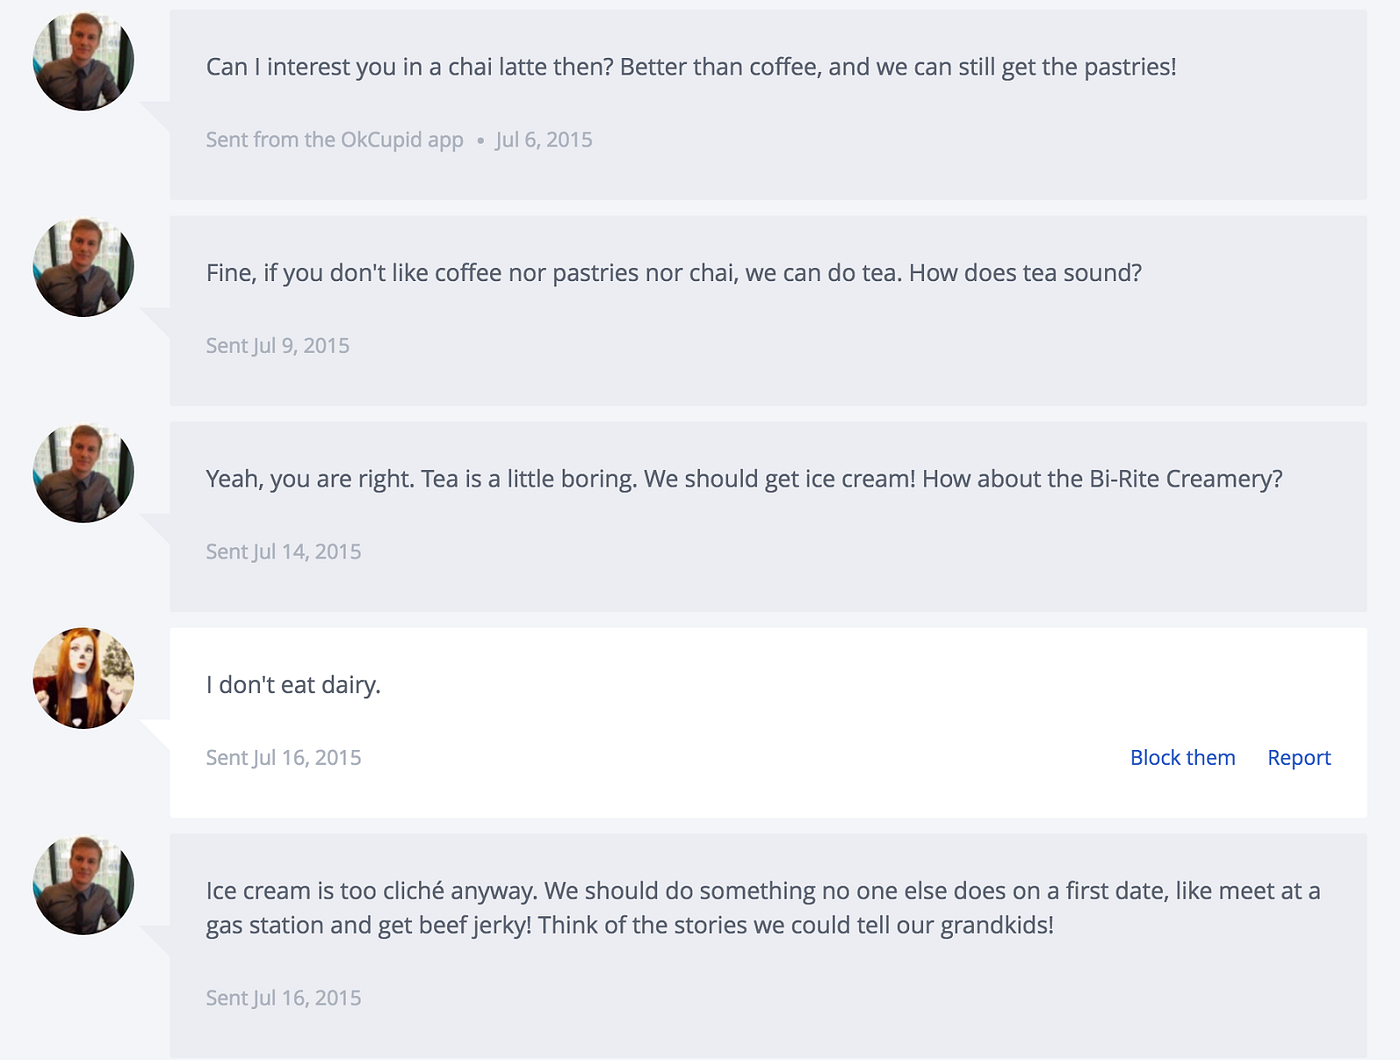The width and height of the screenshot is (1400, 1060).
Task: Click the 'Sent from the OkCupid app' label
Action: [334, 140]
